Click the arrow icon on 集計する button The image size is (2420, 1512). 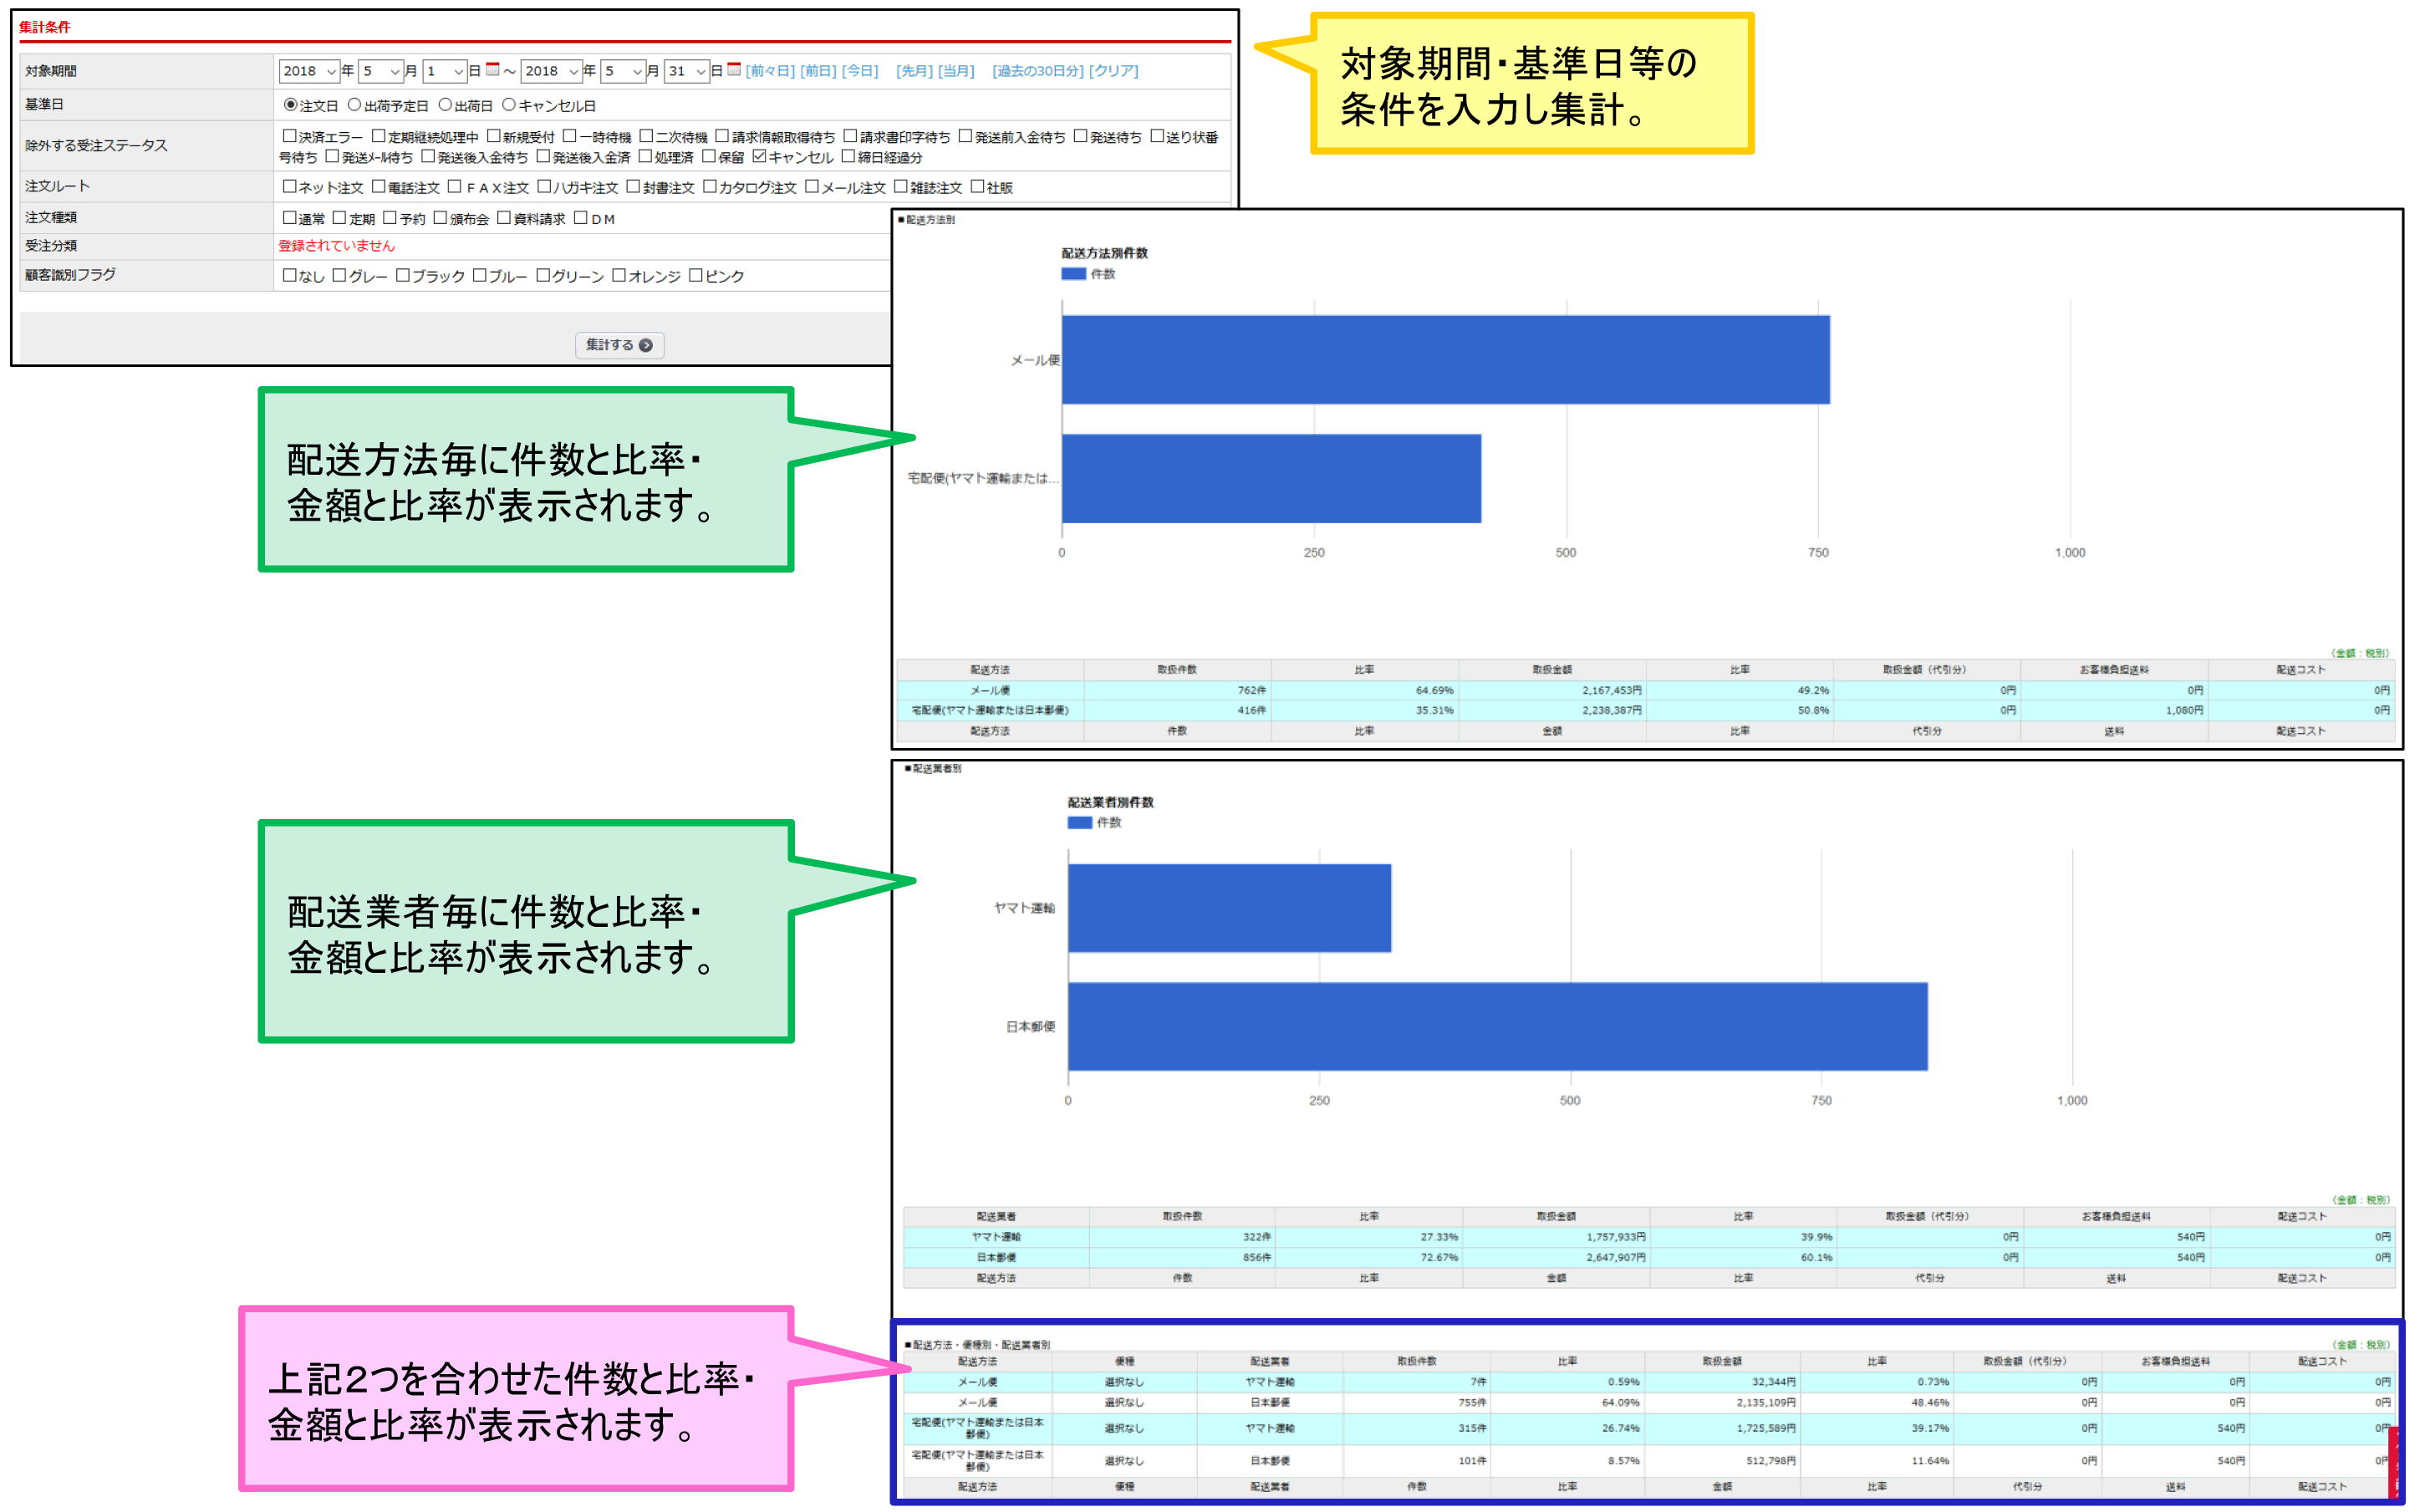pos(646,345)
